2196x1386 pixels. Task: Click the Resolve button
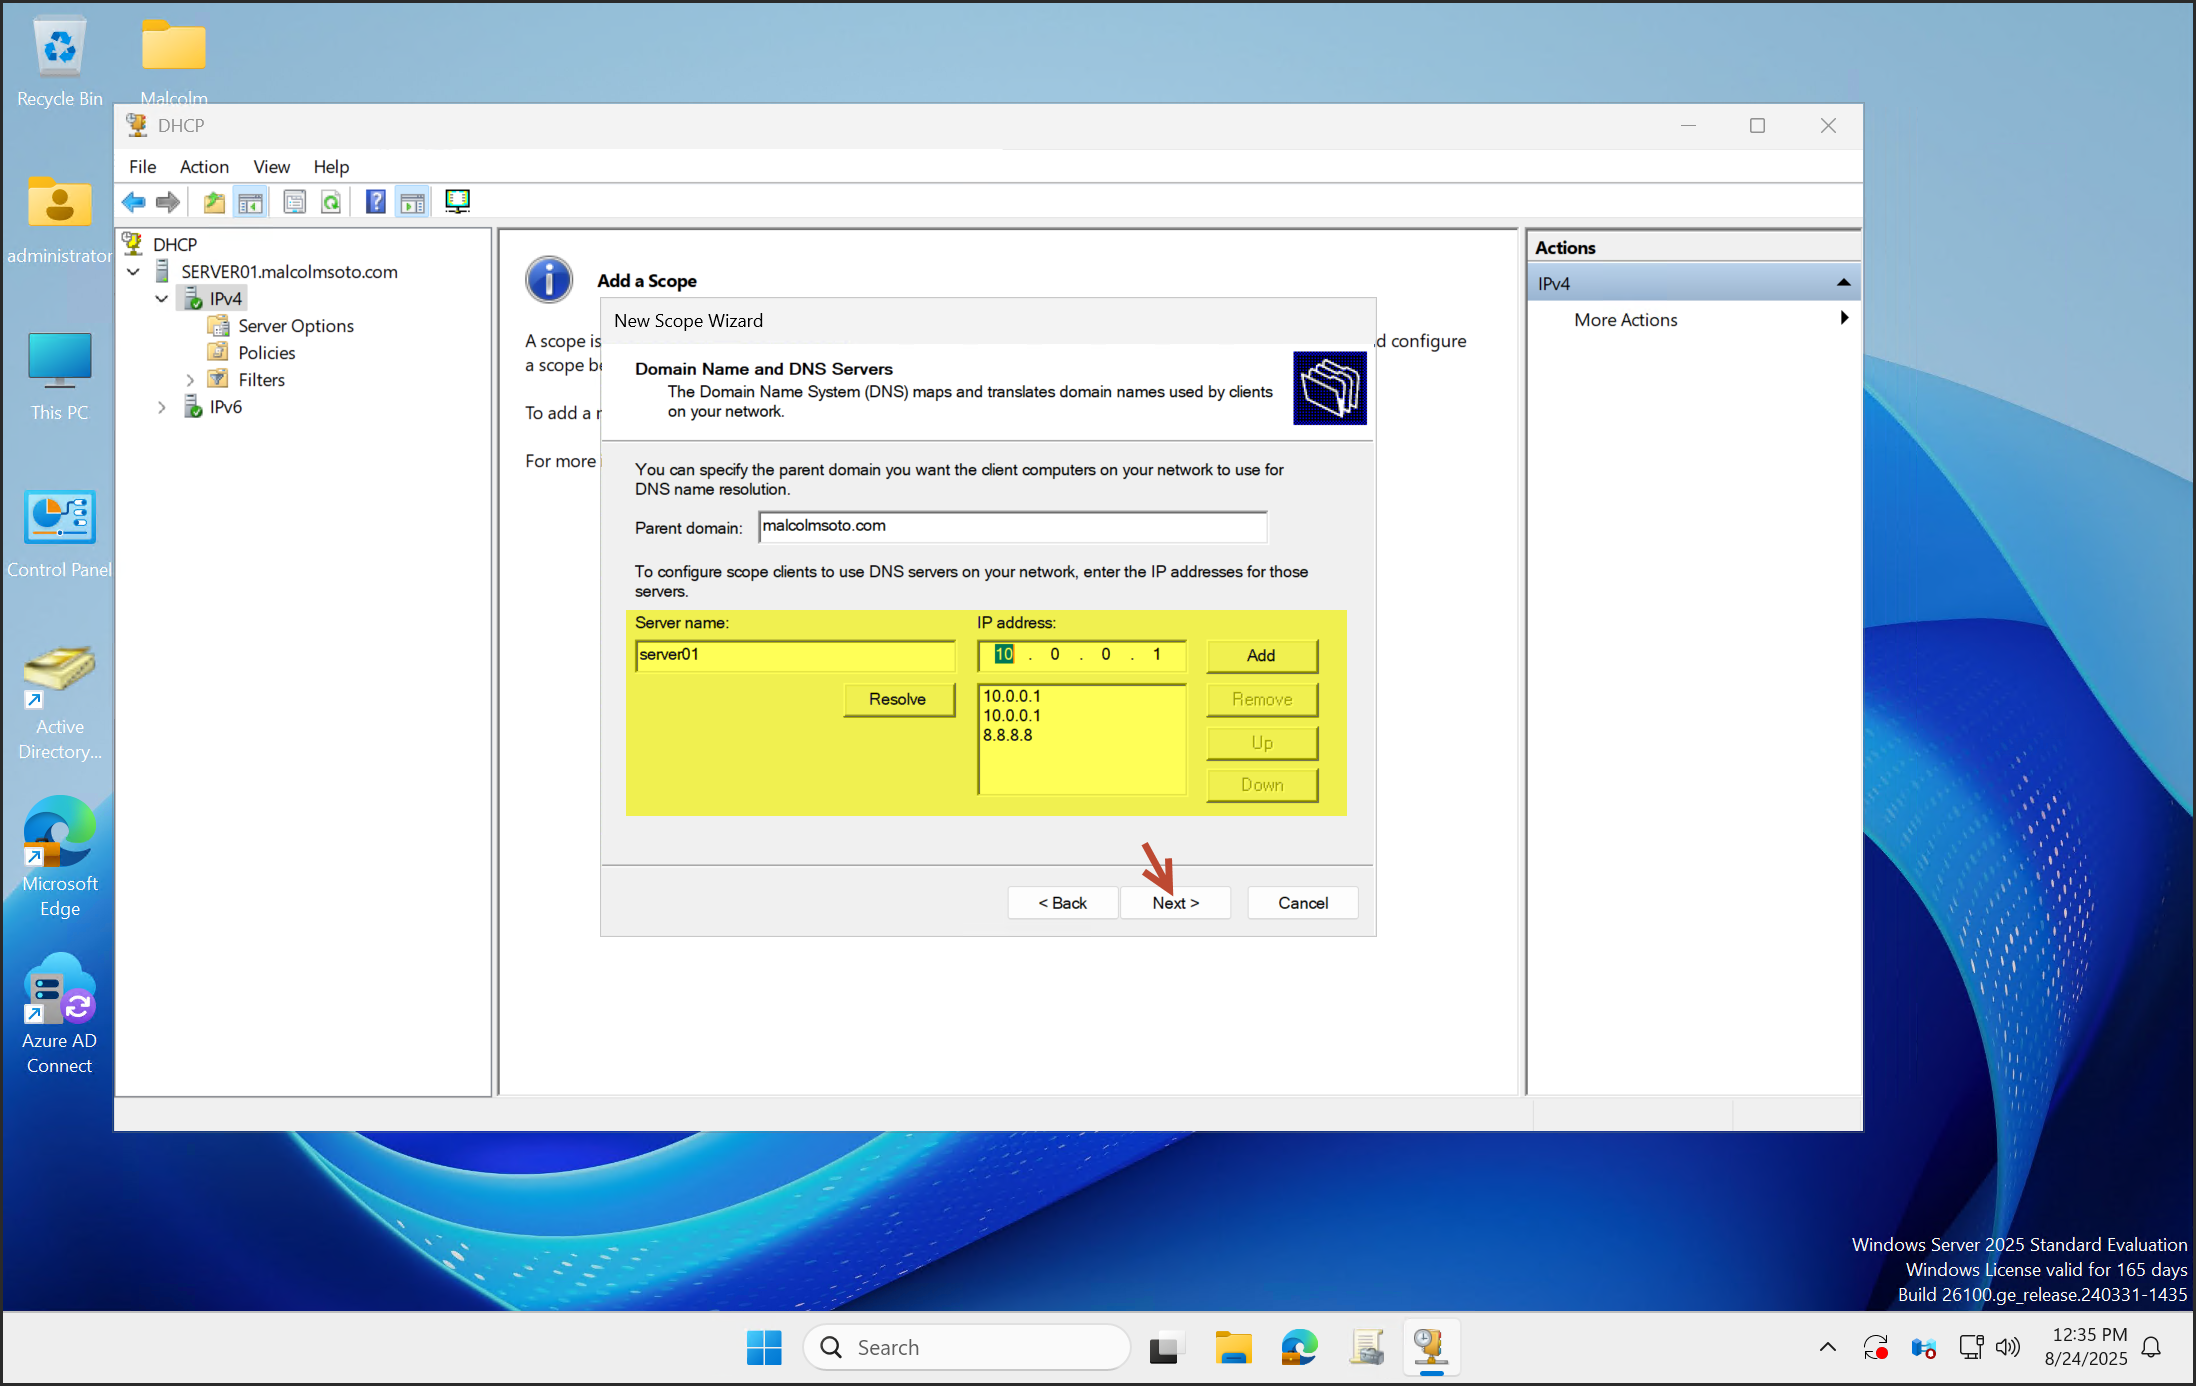click(x=898, y=699)
